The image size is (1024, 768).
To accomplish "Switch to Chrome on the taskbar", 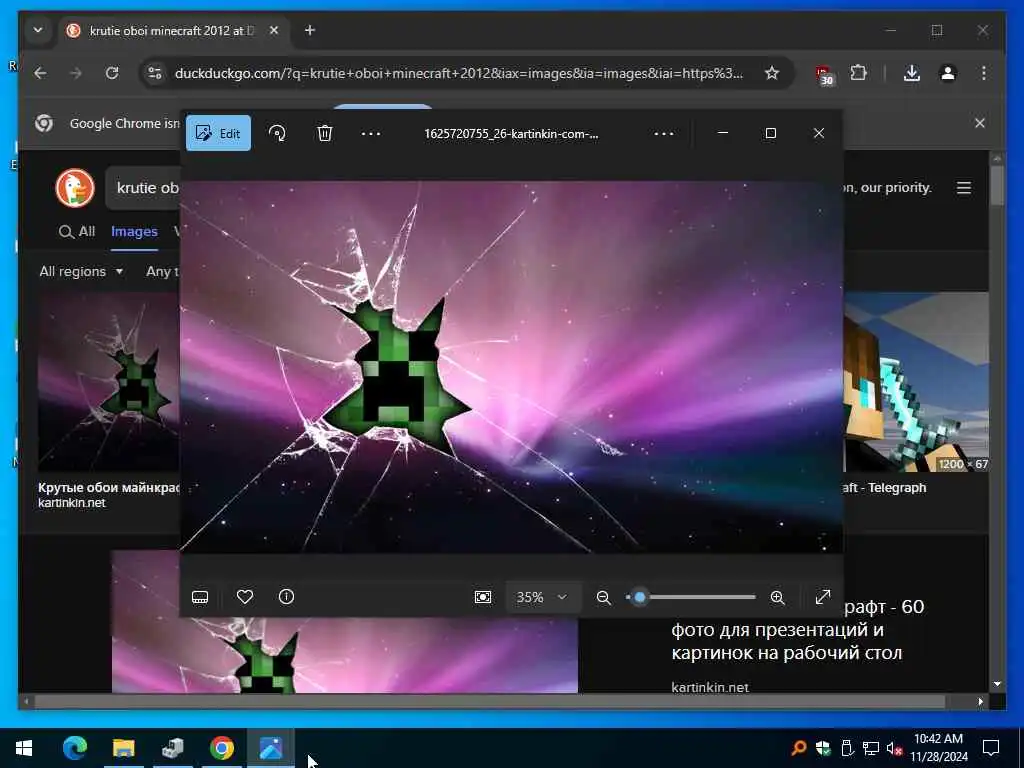I will pos(221,748).
